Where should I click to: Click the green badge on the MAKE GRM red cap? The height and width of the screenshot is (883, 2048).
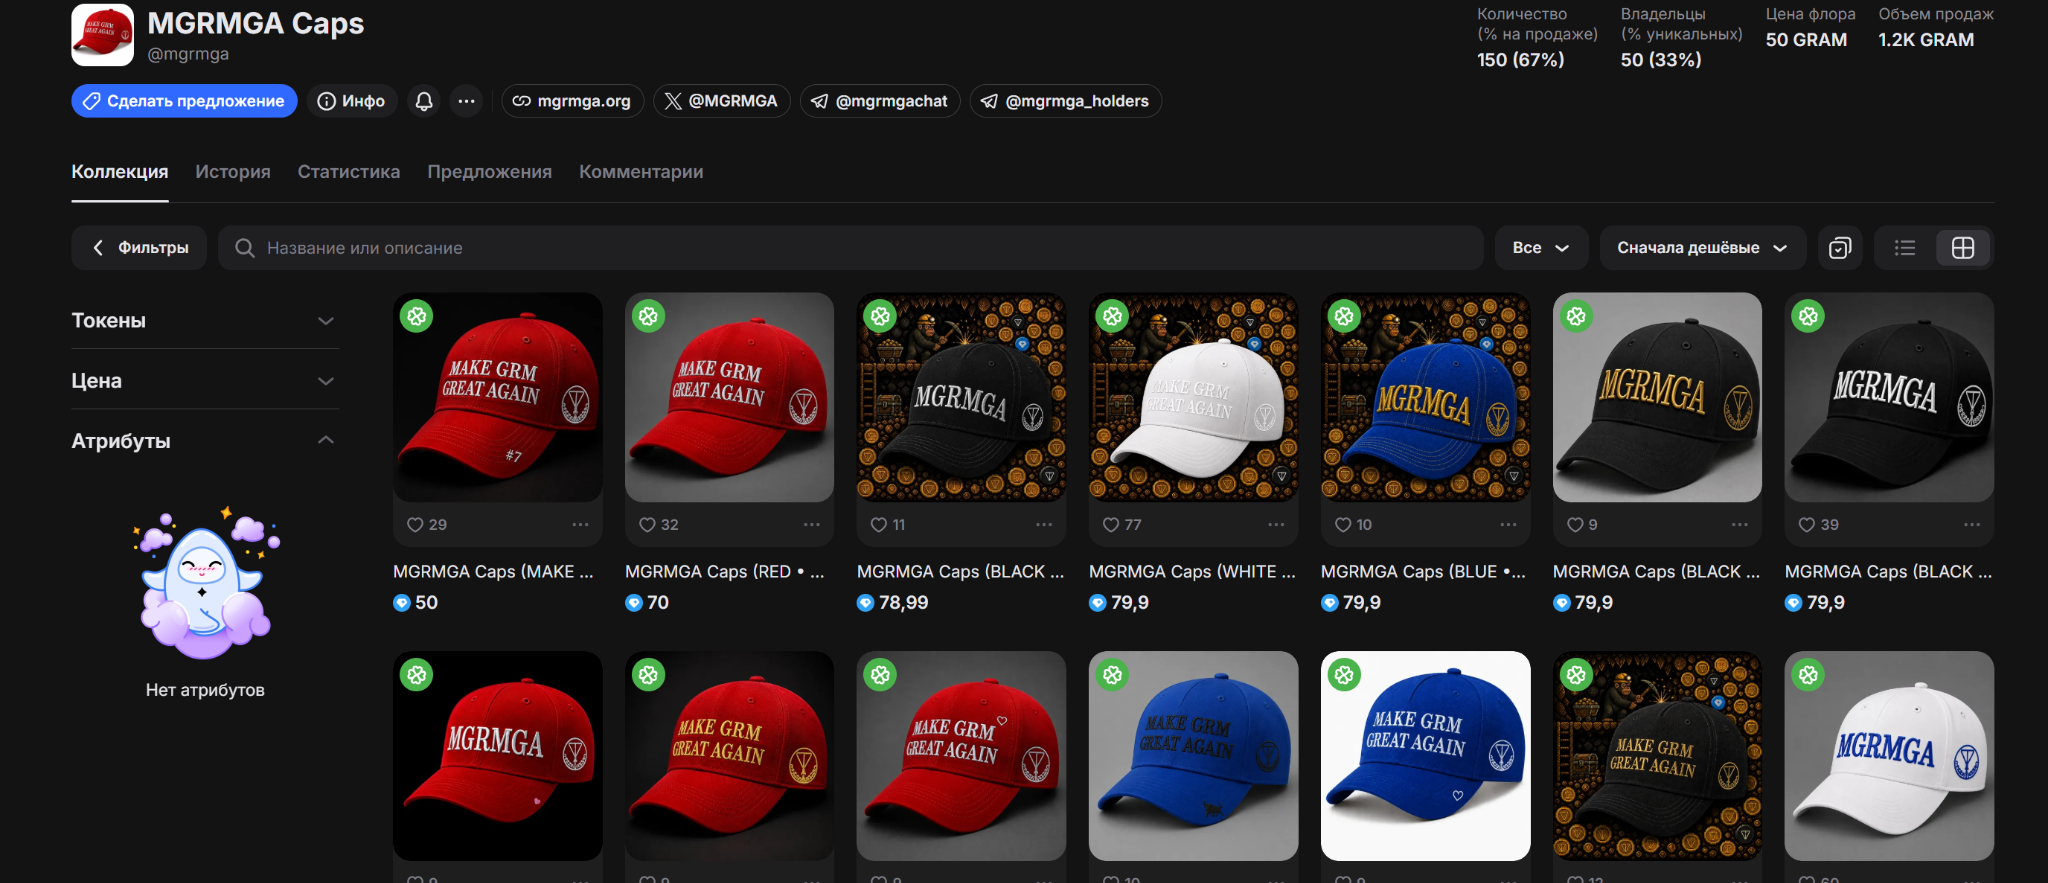pos(417,317)
